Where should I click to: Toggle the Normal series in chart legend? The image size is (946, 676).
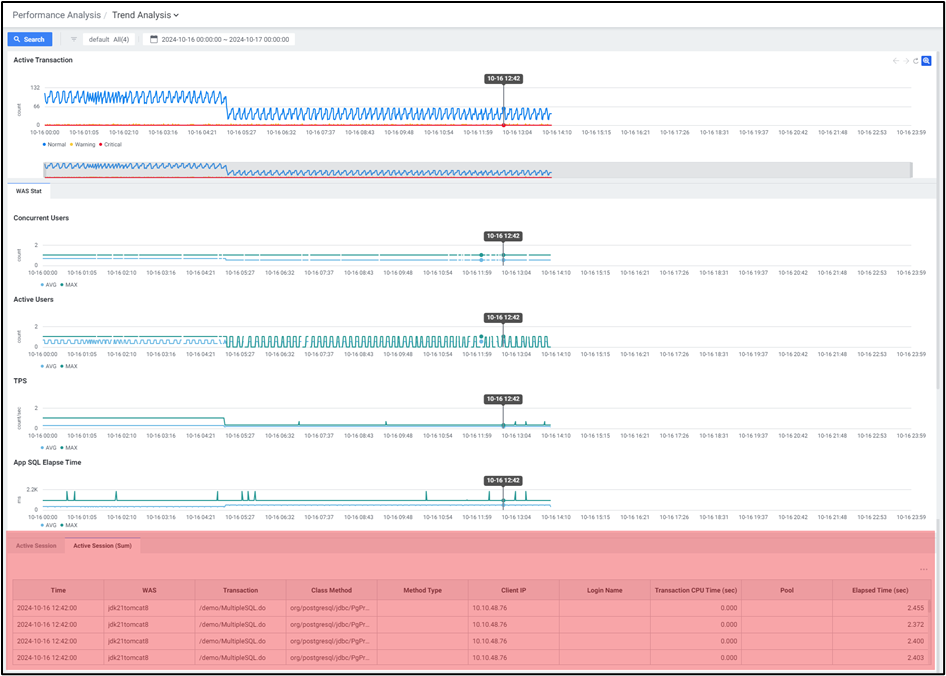55,144
